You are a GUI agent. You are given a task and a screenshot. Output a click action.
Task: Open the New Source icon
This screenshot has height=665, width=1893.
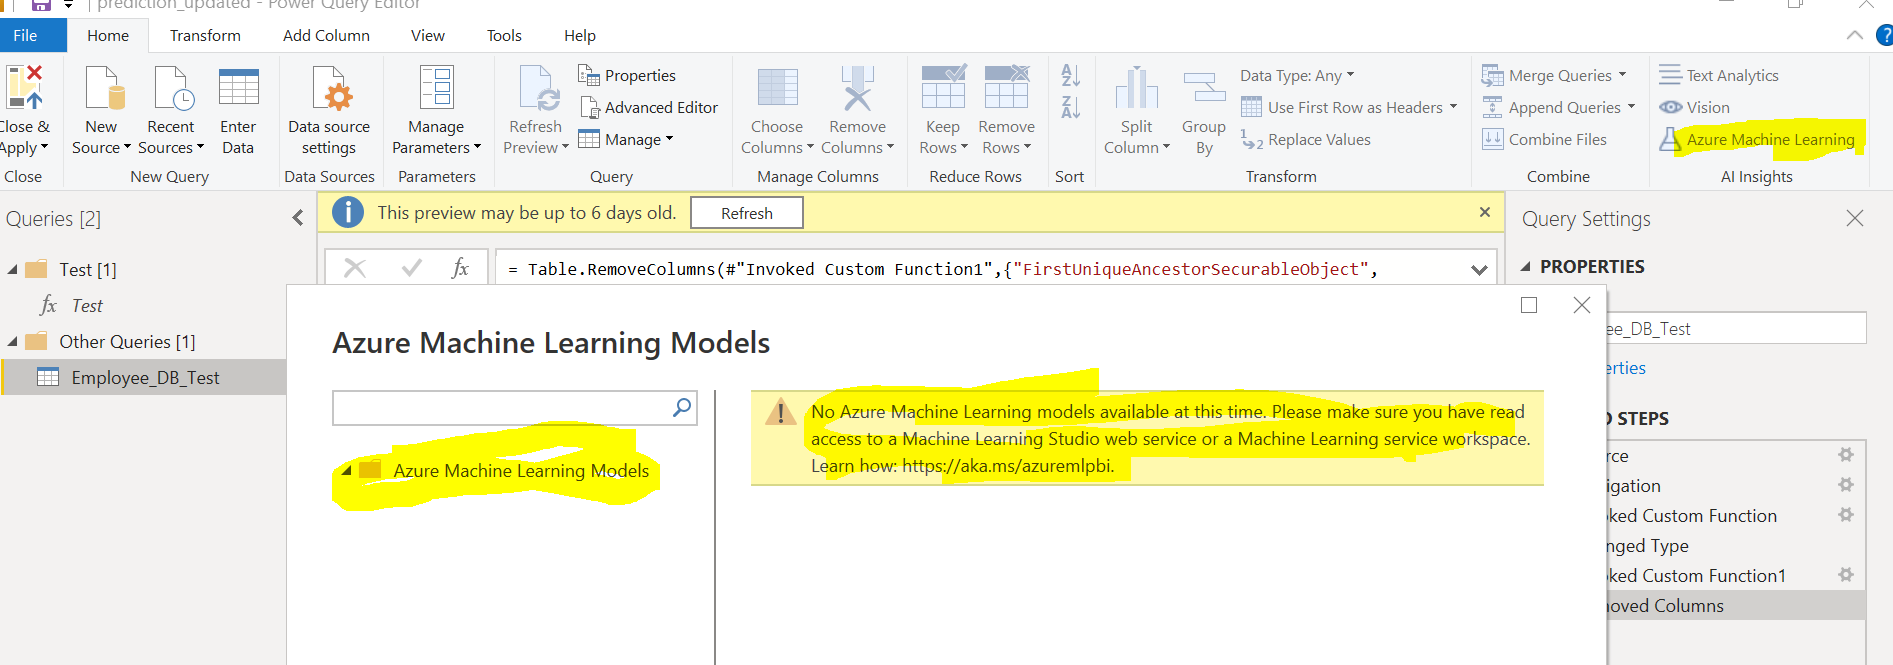103,88
